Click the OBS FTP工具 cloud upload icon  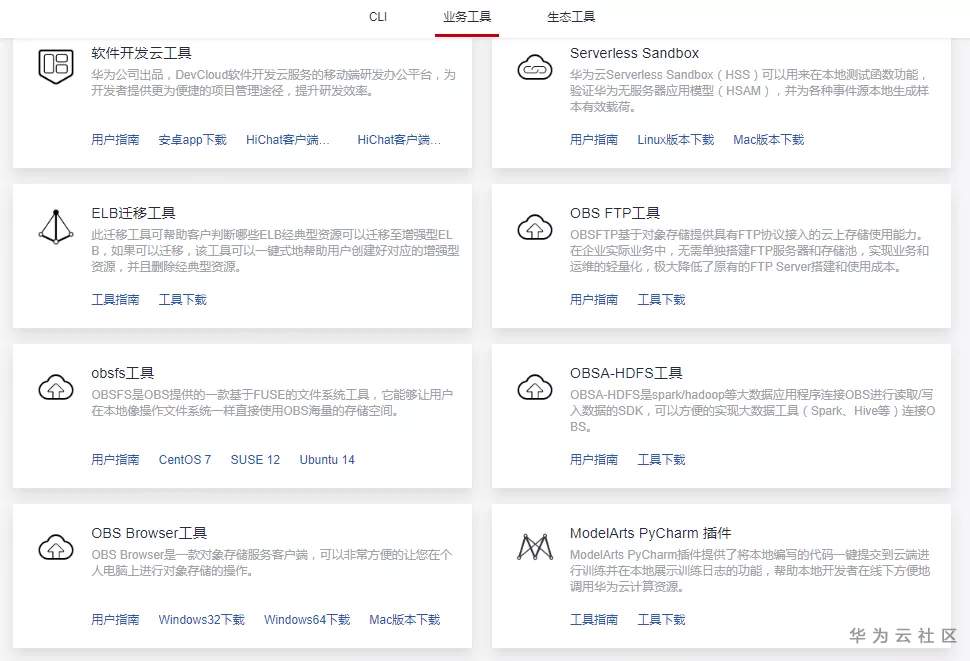point(534,227)
